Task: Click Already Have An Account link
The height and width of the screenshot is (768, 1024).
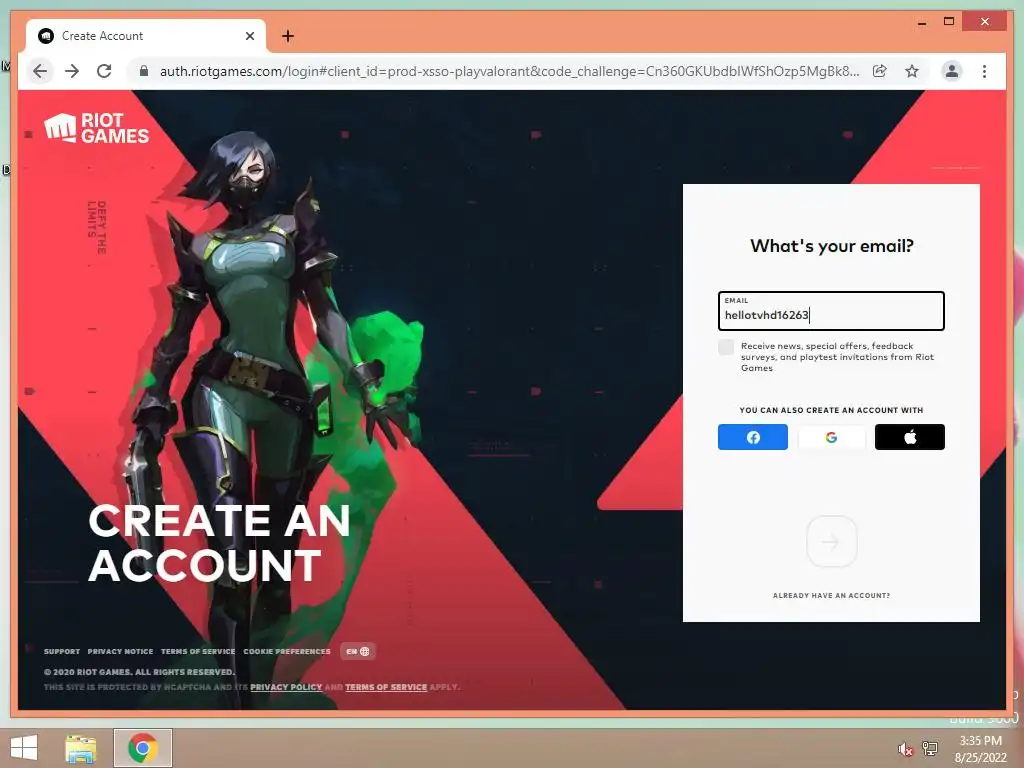Action: 831,596
